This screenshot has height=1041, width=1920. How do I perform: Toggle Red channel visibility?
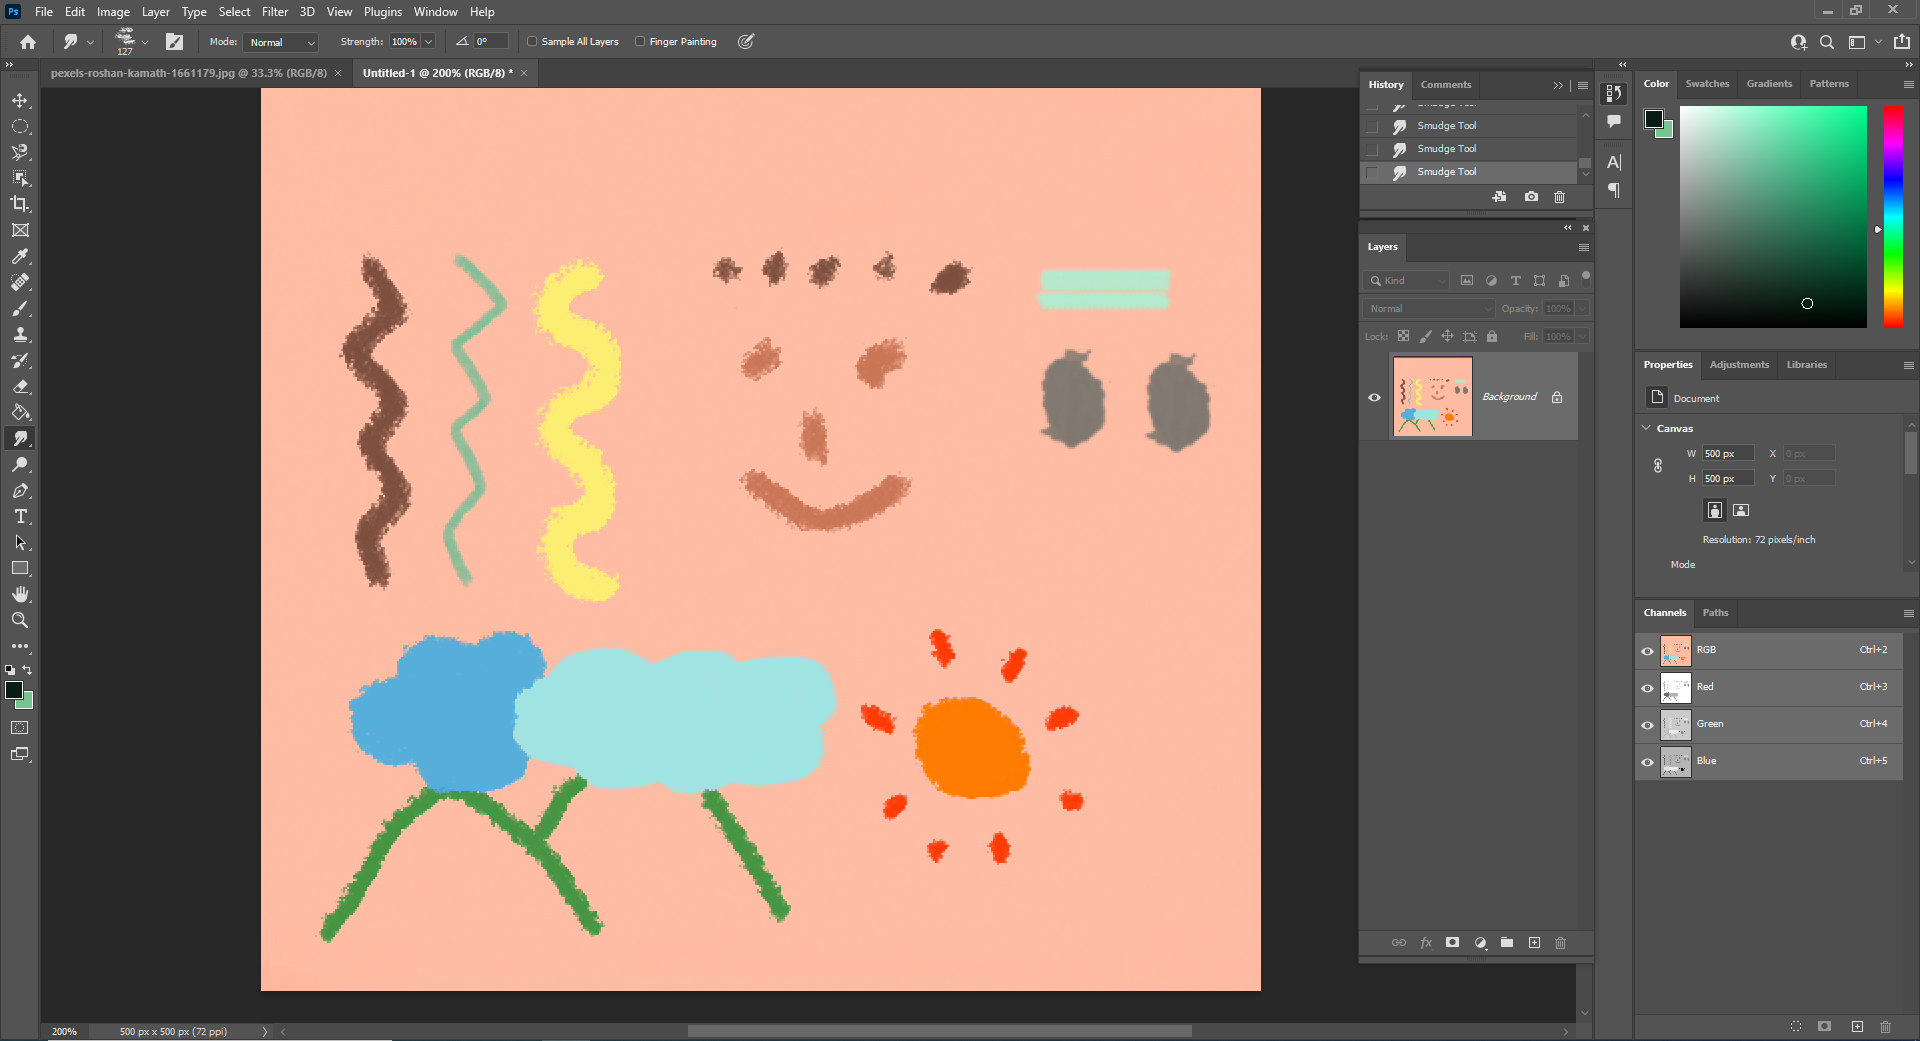[x=1647, y=688]
